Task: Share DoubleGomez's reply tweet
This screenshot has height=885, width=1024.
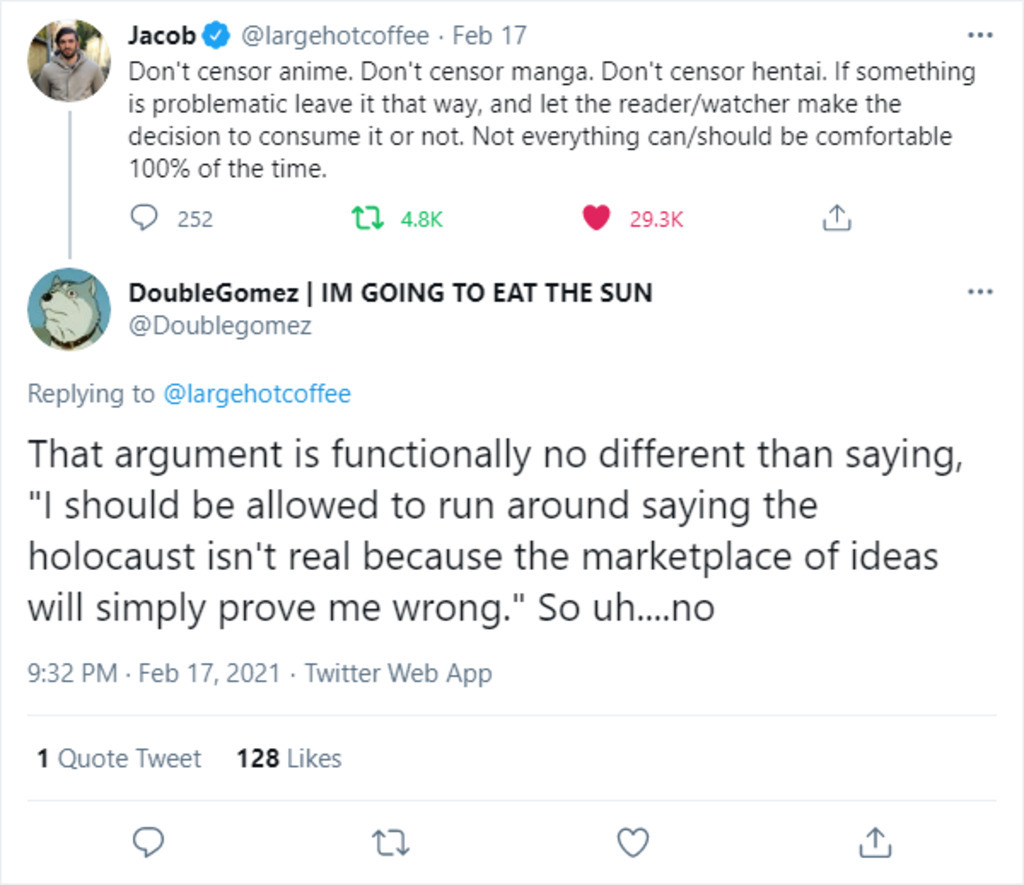Action: 875,842
